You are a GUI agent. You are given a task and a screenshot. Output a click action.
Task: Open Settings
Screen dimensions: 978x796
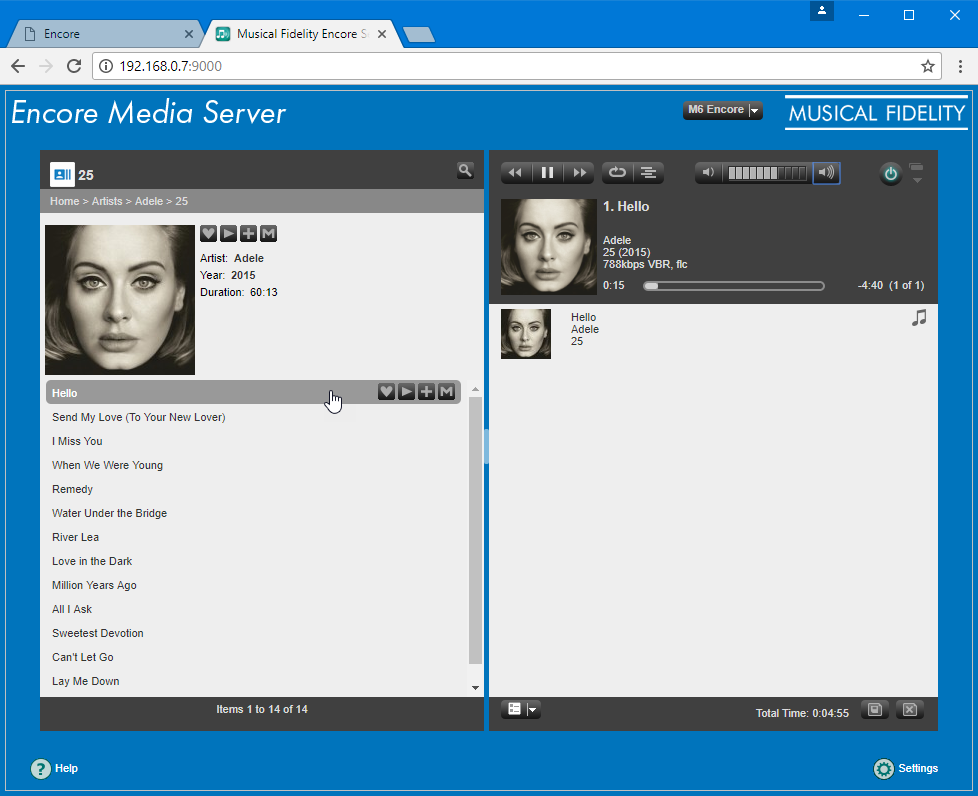[x=906, y=769]
